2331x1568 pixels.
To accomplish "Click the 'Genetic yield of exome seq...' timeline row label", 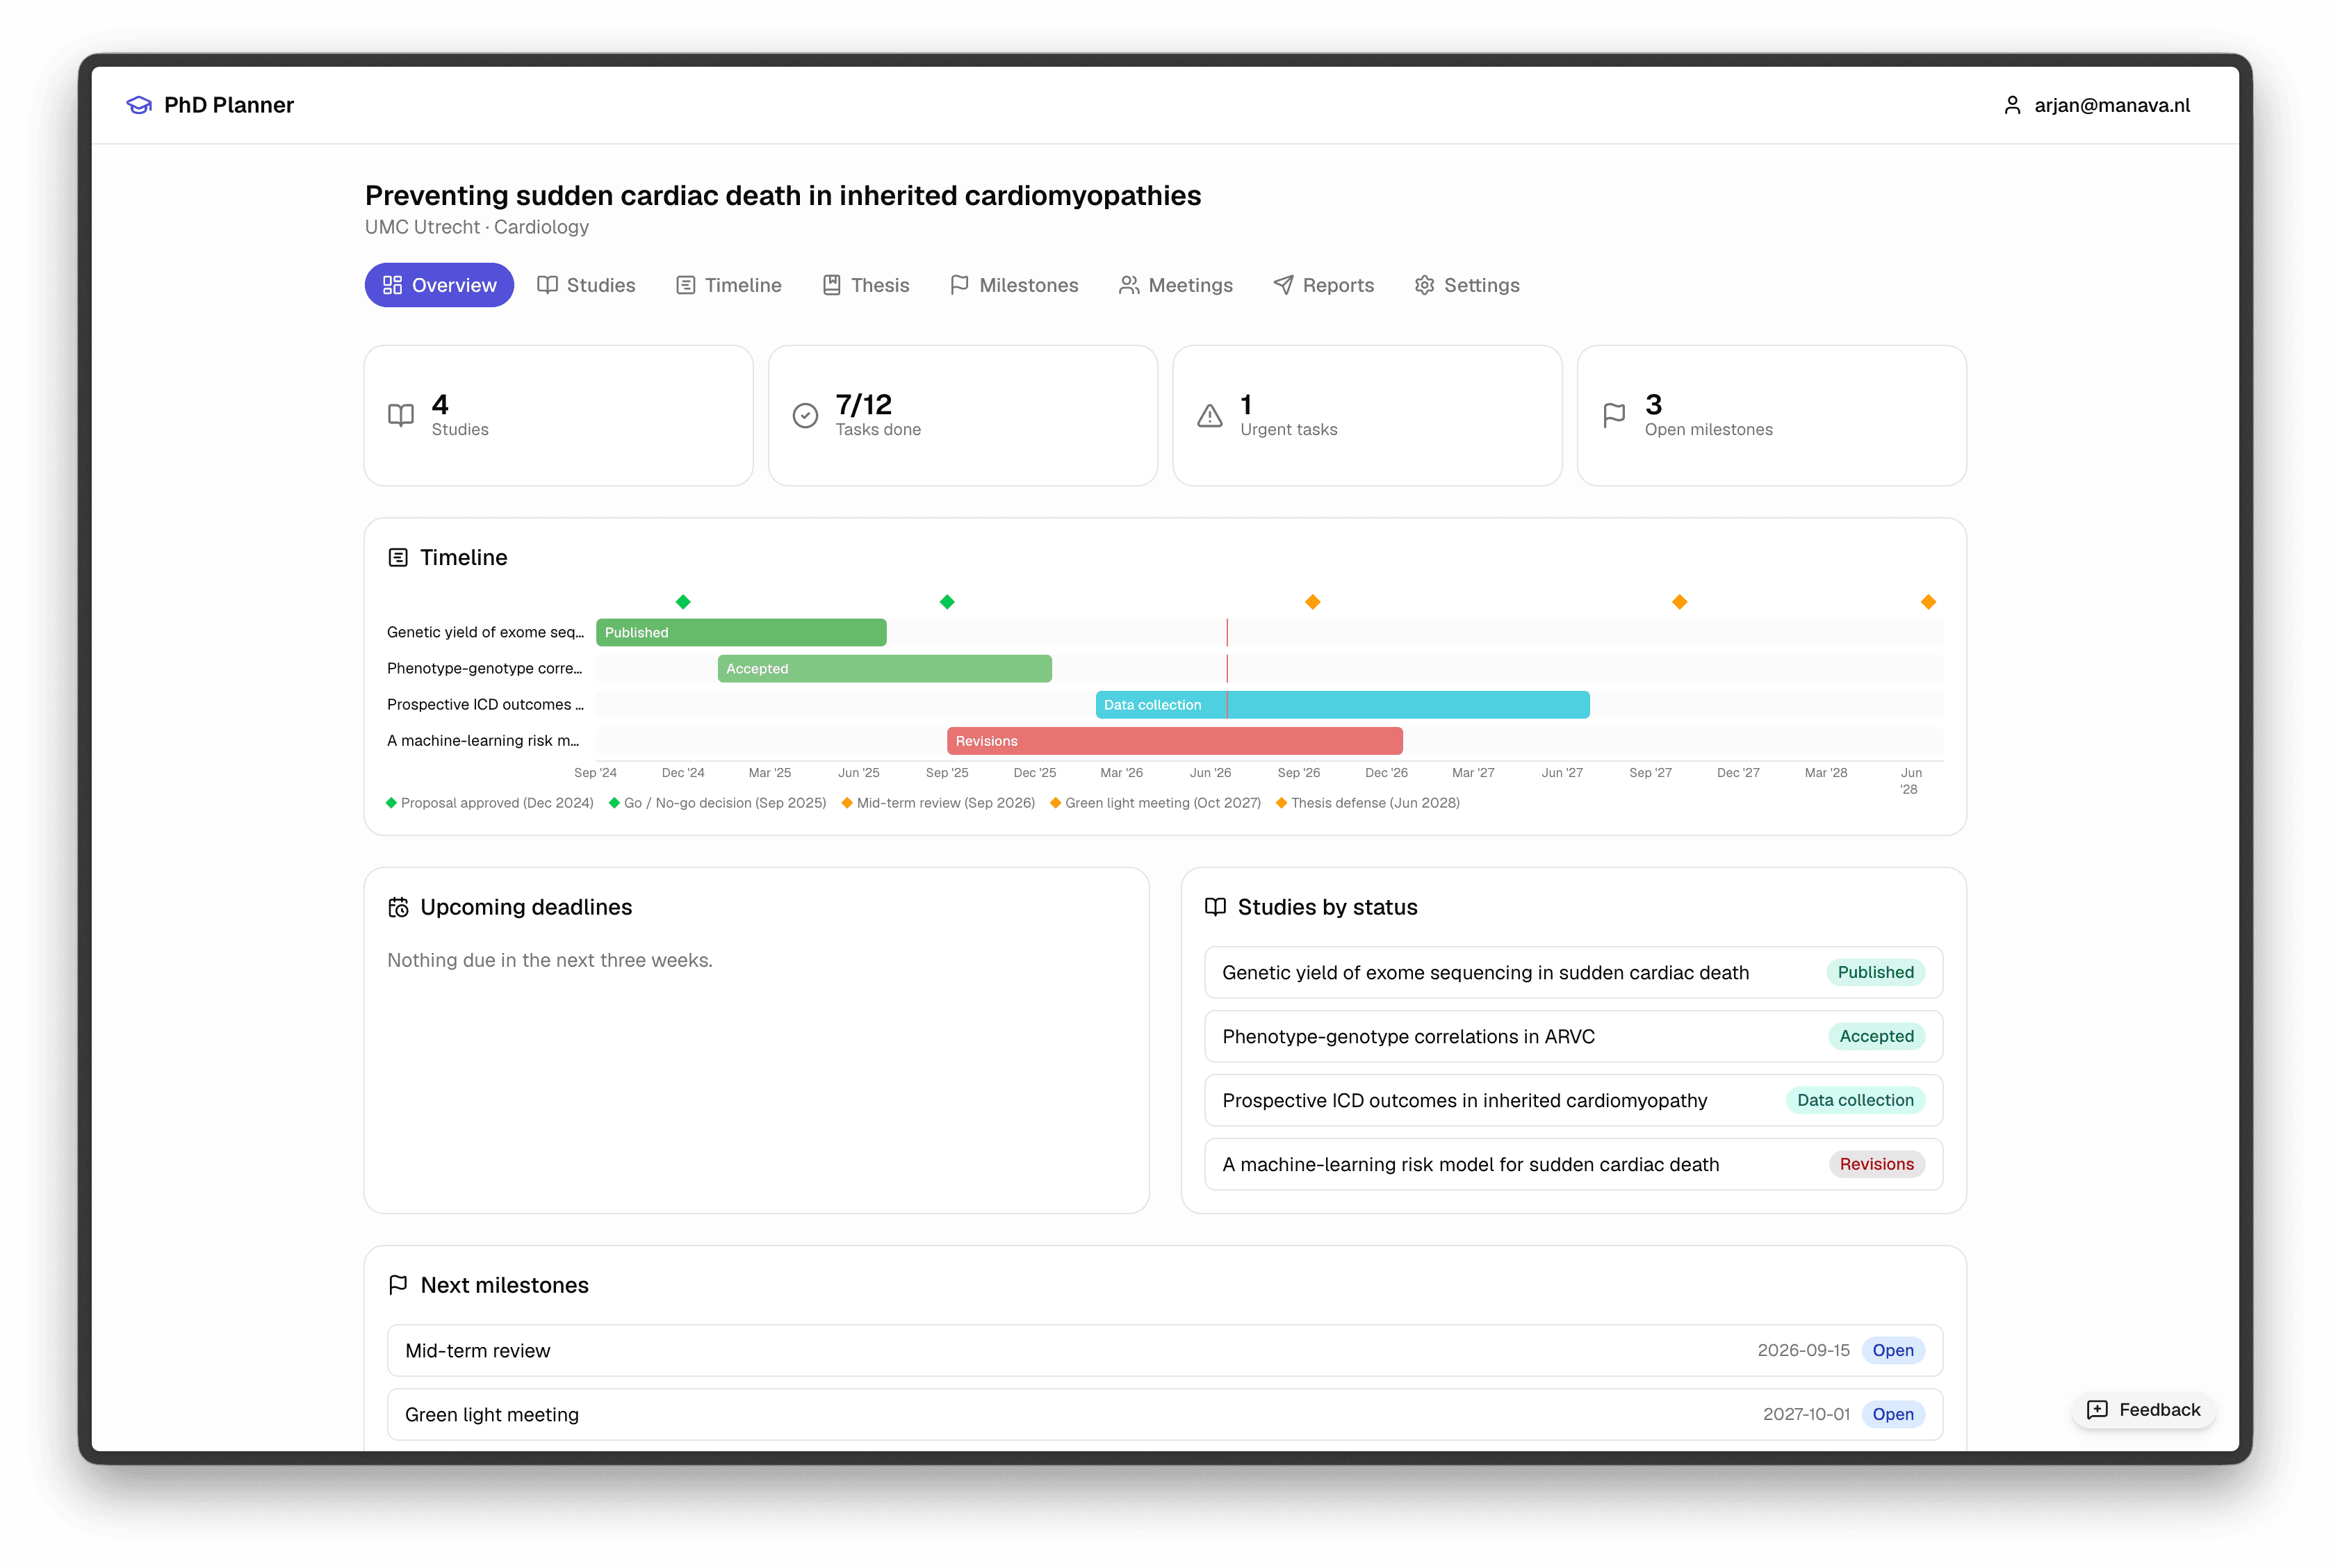I will [486, 633].
